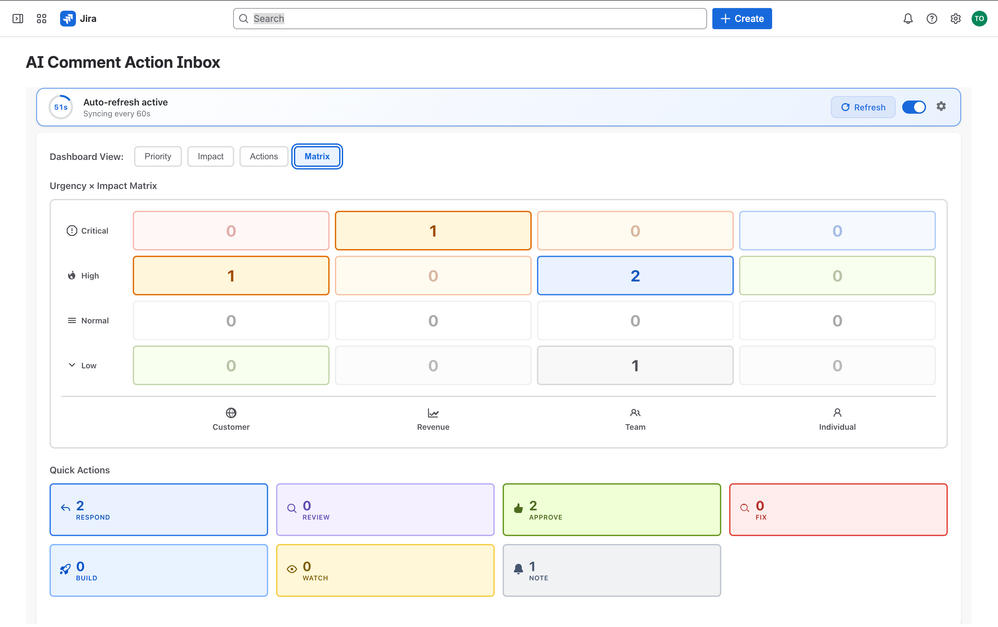
Task: Click the 'Urgency × Impact Matrix' label
Action: [103, 186]
